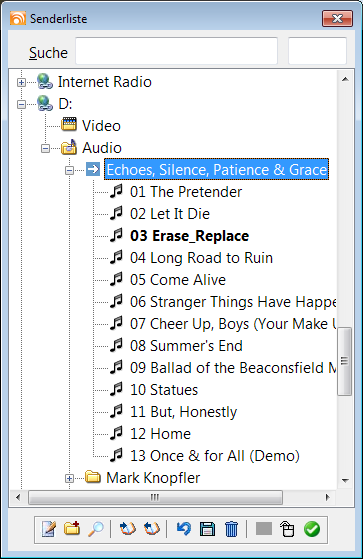Click the horizontal scrollbar right arrow

pos(327,497)
